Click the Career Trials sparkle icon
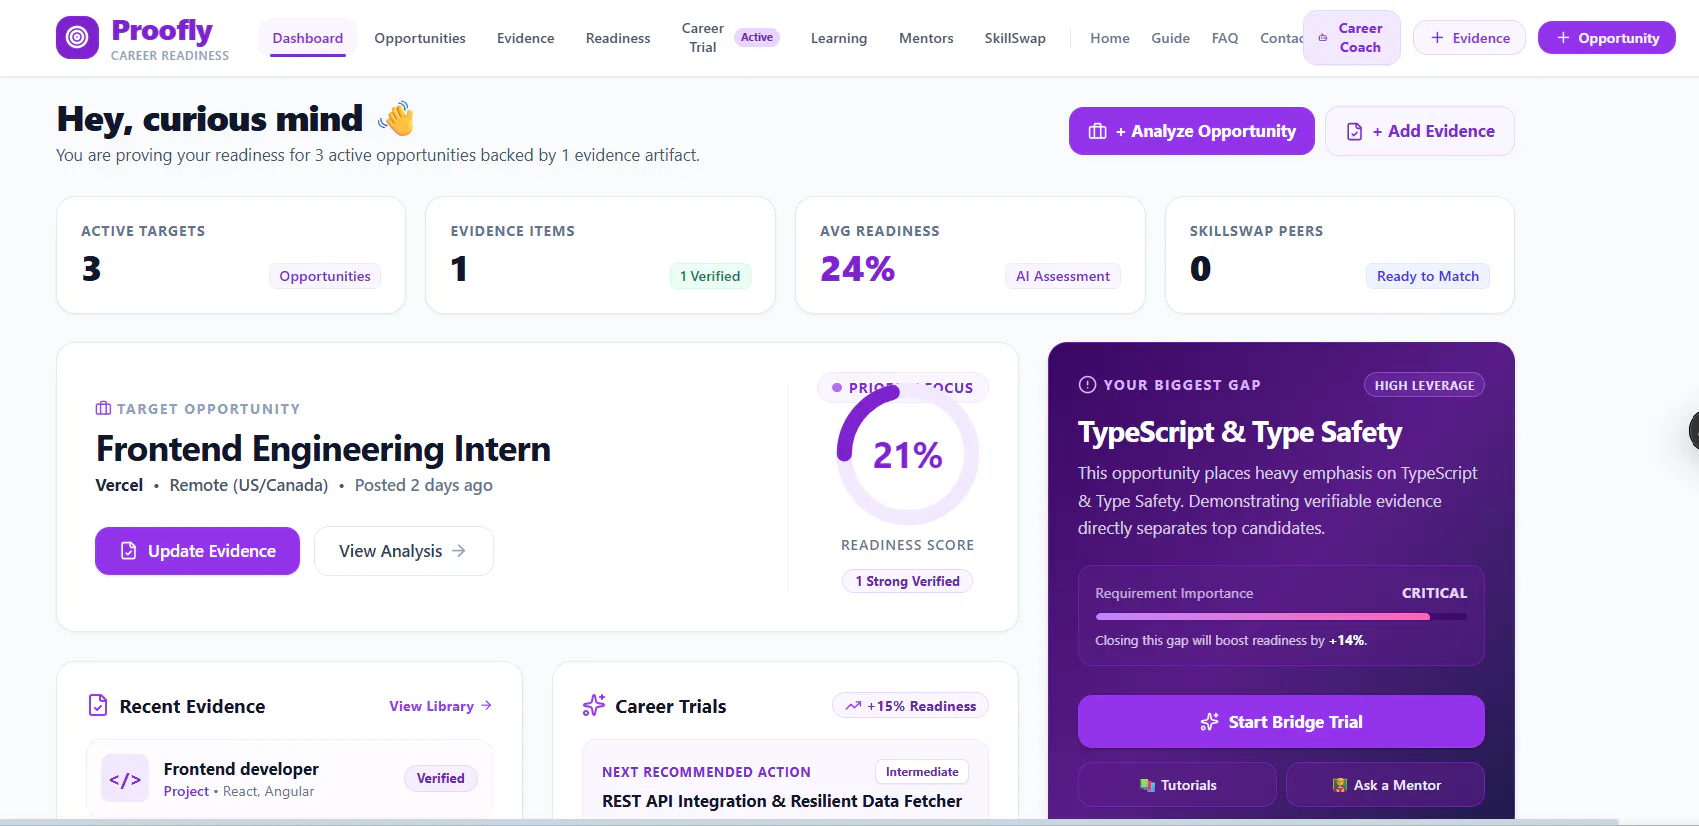1699x826 pixels. coord(594,705)
